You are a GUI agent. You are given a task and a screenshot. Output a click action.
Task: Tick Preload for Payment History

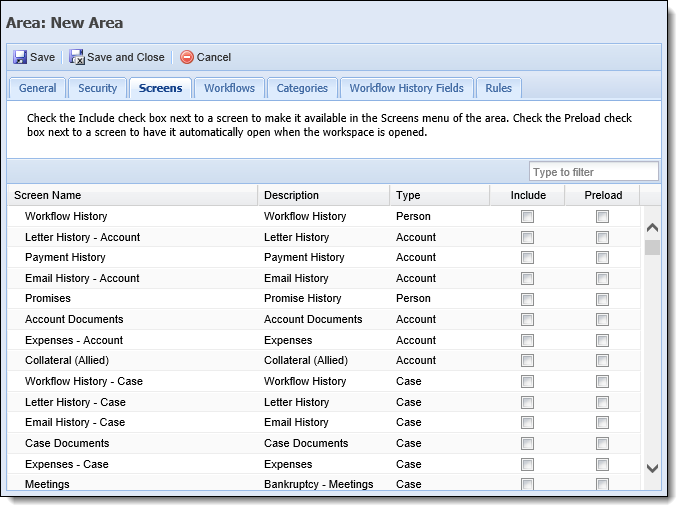click(602, 258)
